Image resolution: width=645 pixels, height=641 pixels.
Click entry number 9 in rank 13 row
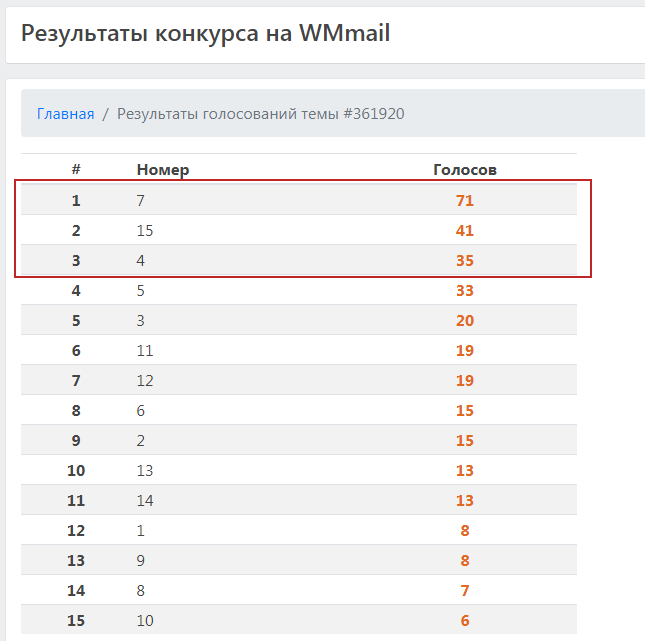pos(141,561)
